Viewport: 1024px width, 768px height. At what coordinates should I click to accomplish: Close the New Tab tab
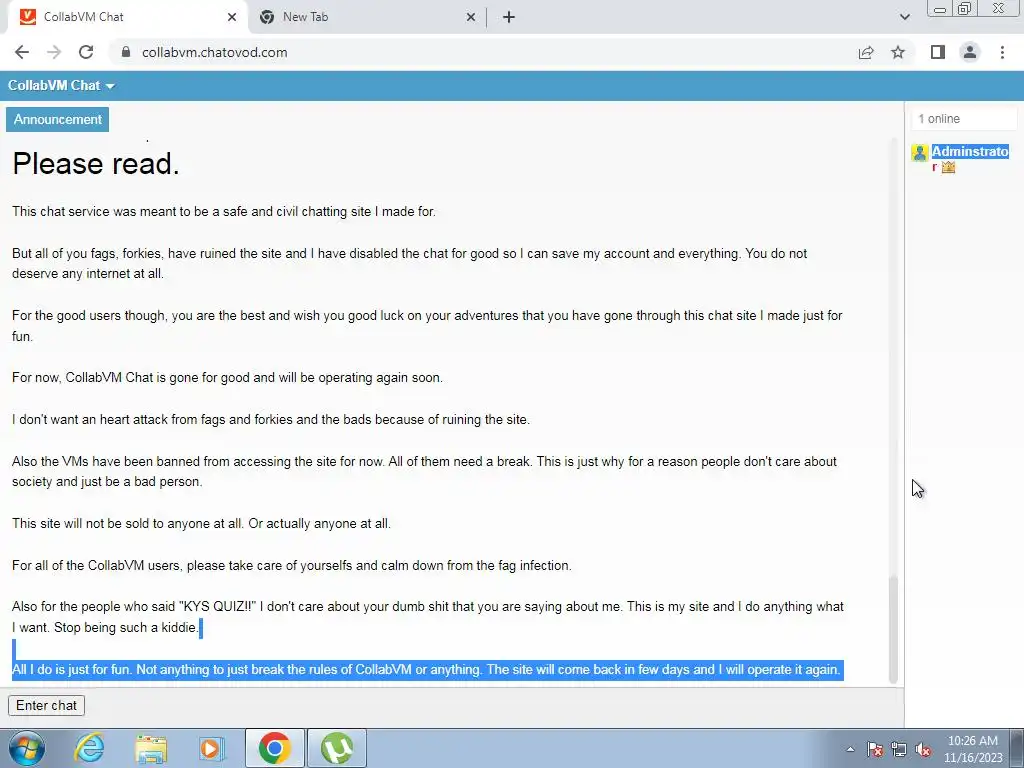tap(471, 17)
